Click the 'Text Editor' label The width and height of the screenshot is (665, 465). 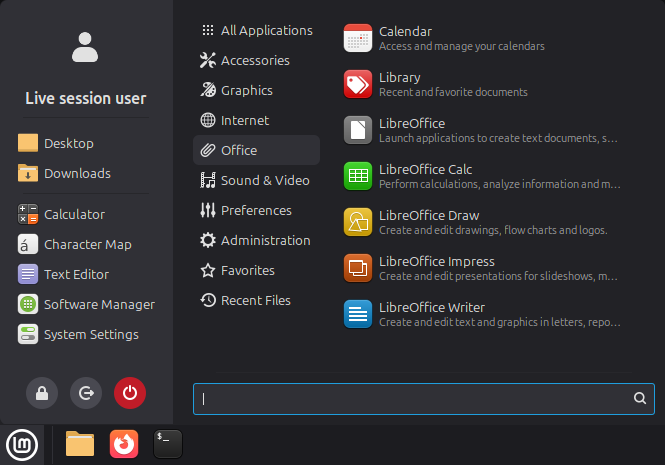tap(76, 275)
